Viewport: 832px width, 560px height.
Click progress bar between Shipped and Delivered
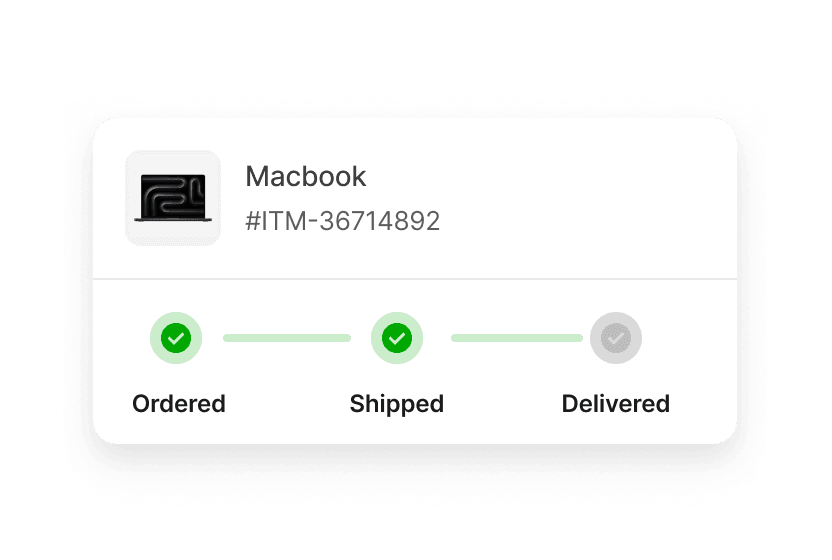[517, 338]
